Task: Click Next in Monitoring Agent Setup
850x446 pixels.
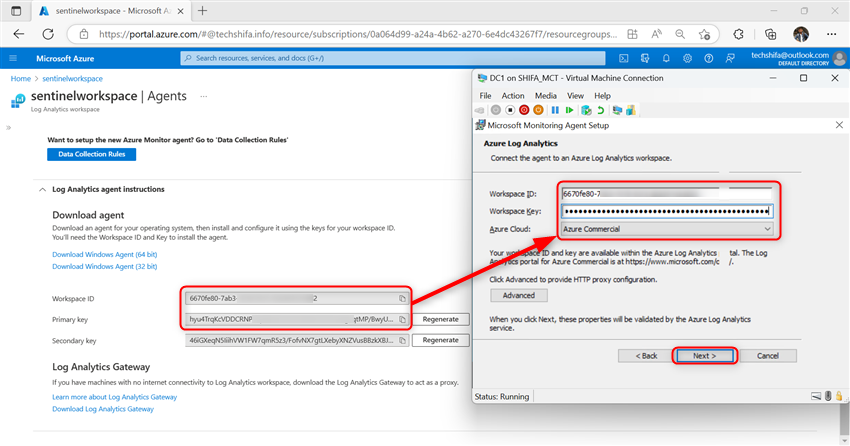Action: (704, 356)
